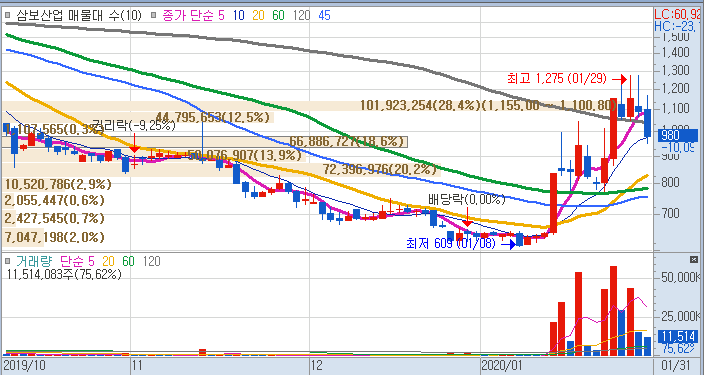Click the current volume tag 11,514
Screen dimensions: 704x375
(678, 336)
